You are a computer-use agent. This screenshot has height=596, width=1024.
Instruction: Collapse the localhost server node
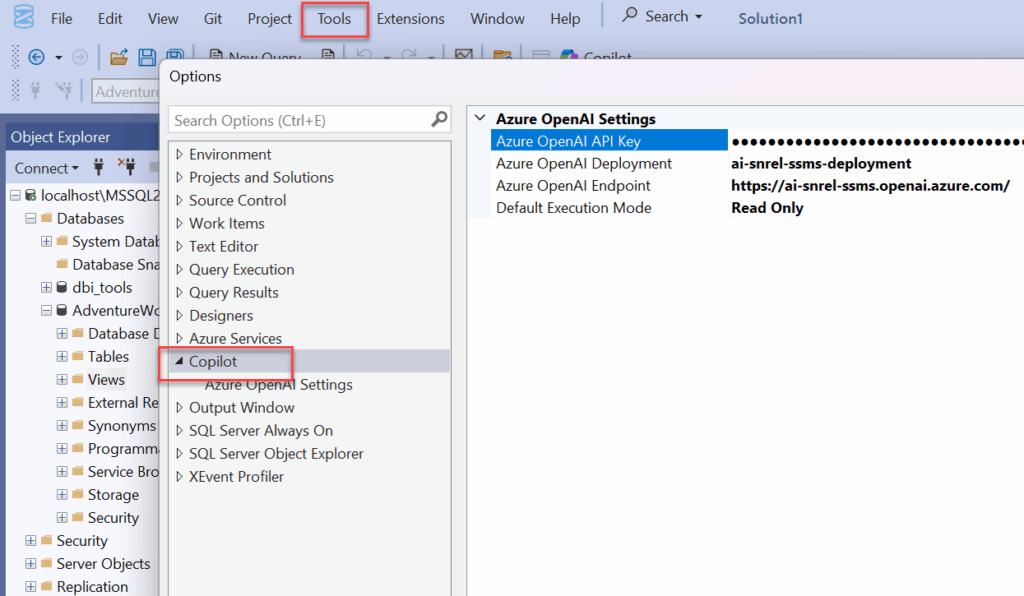15,195
